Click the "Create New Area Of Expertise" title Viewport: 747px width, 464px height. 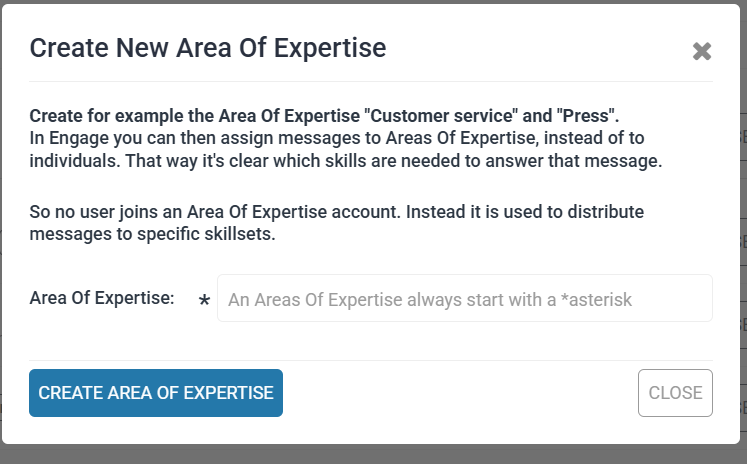[x=208, y=48]
